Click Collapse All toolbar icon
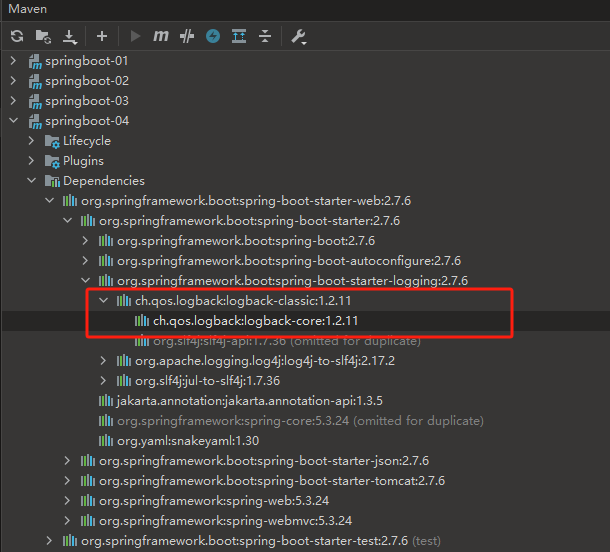 point(265,36)
